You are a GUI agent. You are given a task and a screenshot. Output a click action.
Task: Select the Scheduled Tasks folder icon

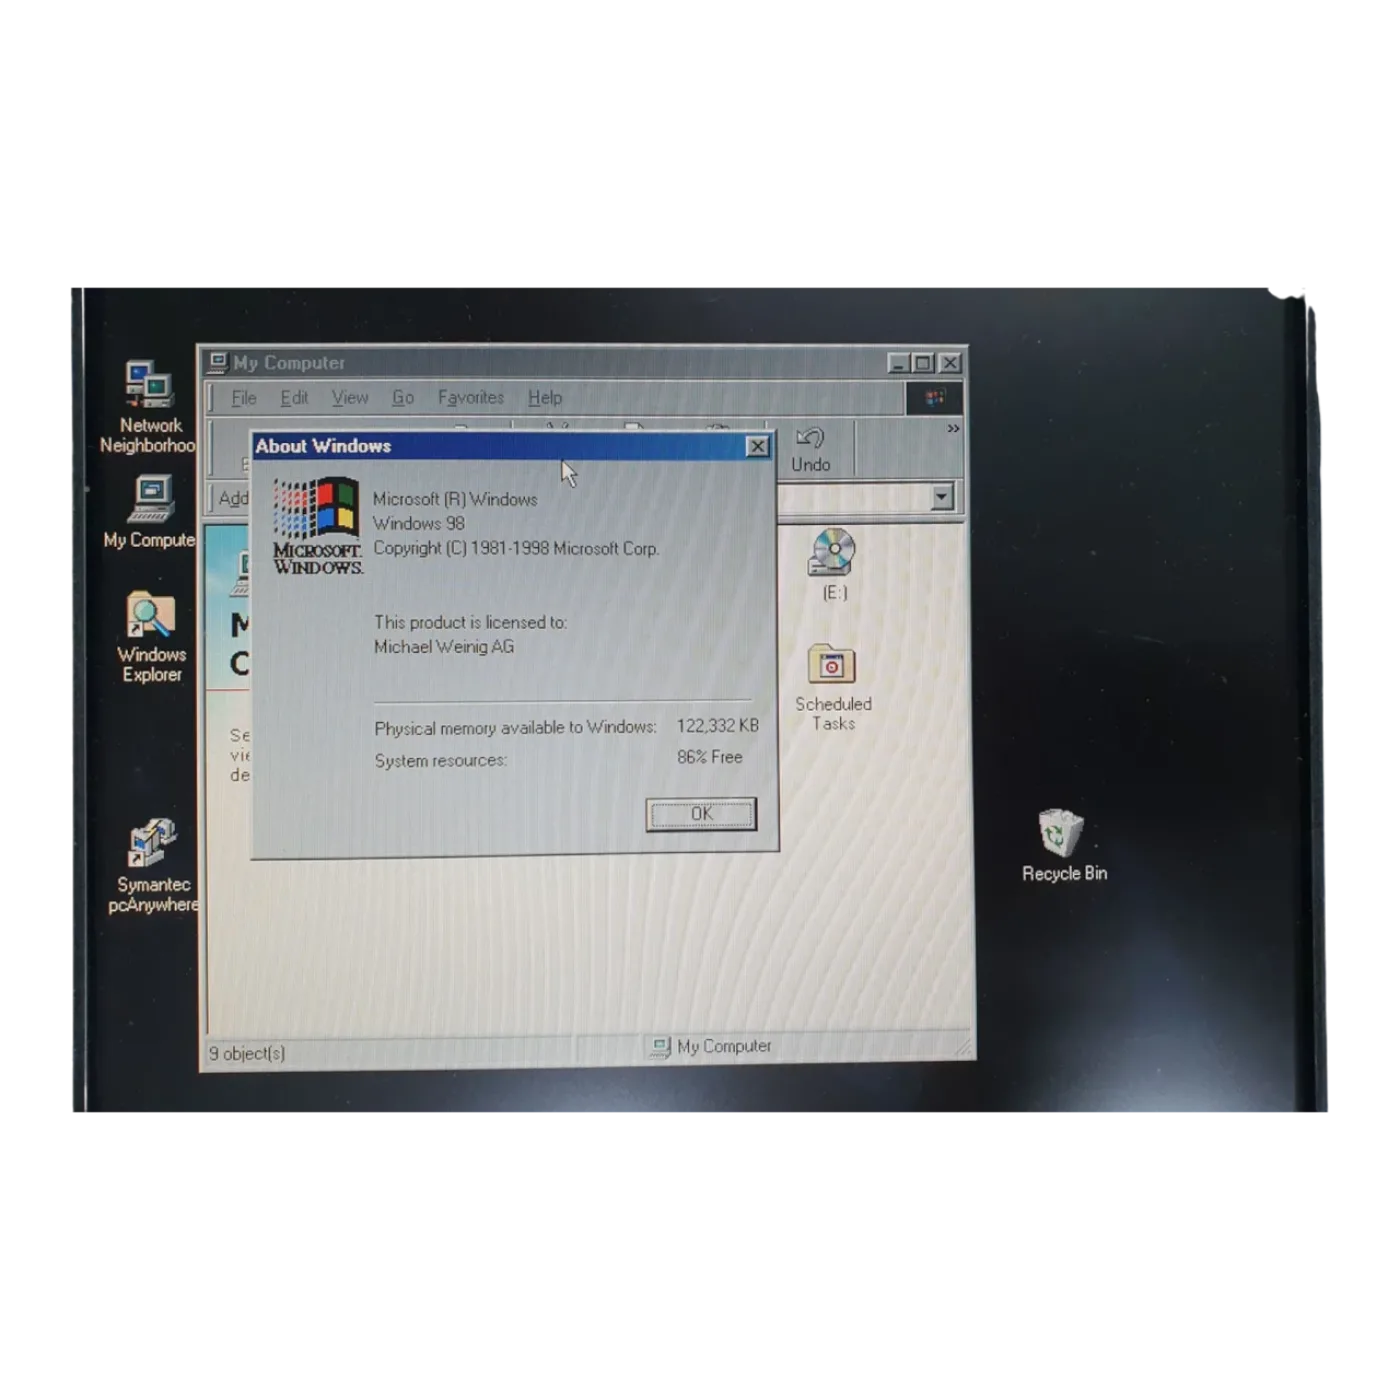pos(833,688)
